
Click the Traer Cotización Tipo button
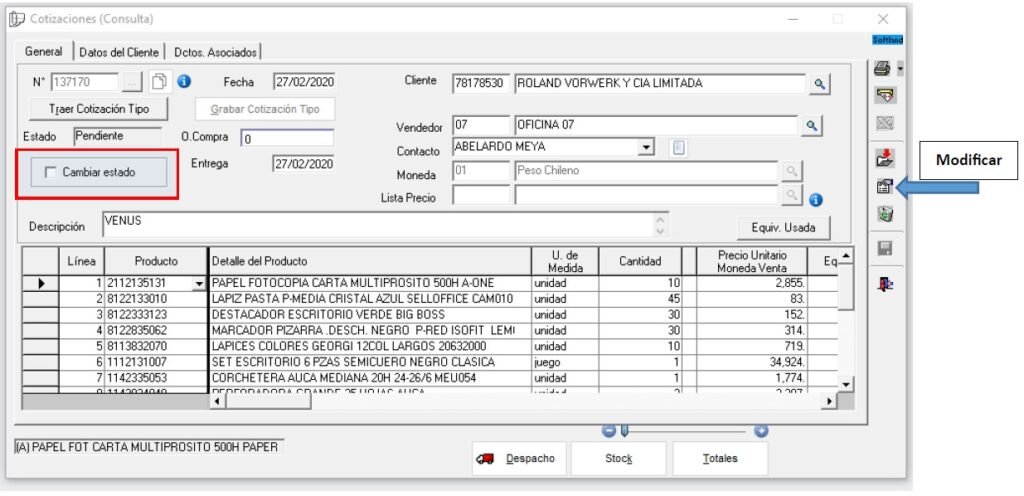99,109
